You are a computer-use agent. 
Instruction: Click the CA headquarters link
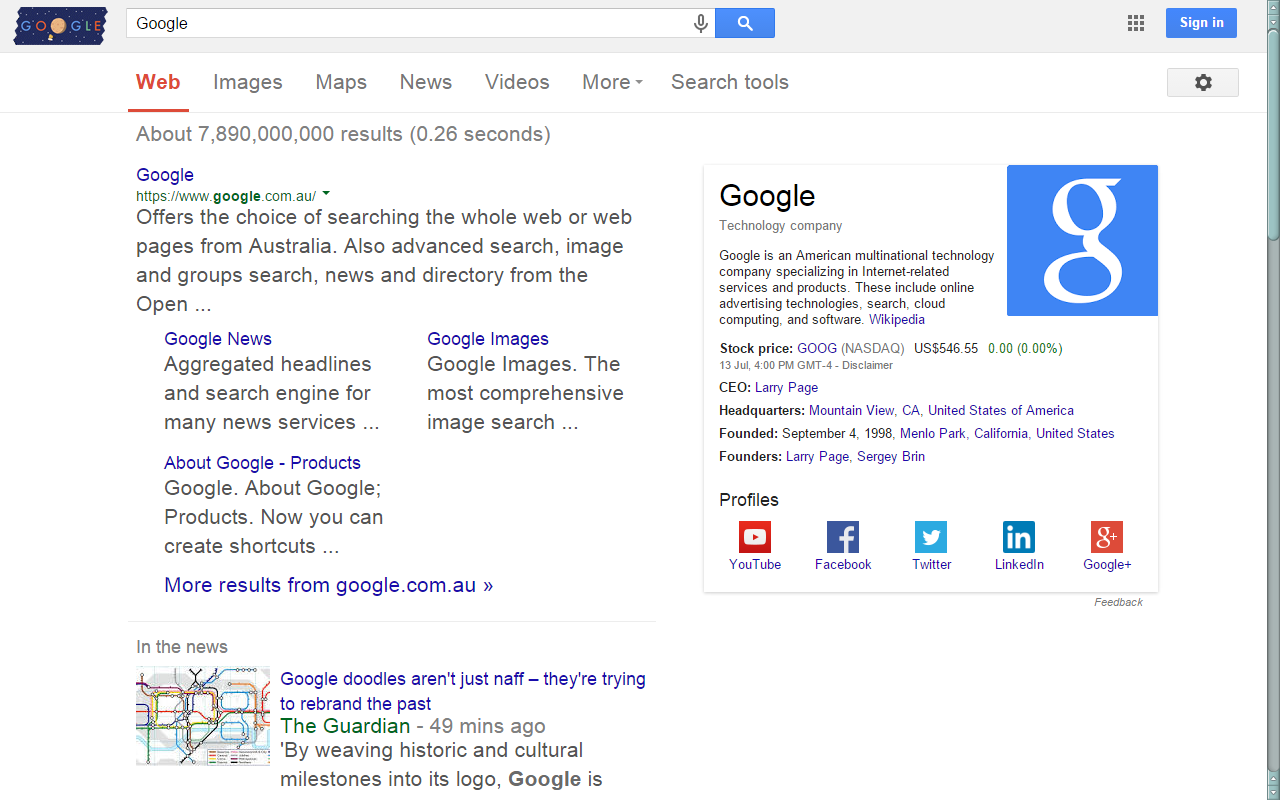(x=911, y=410)
